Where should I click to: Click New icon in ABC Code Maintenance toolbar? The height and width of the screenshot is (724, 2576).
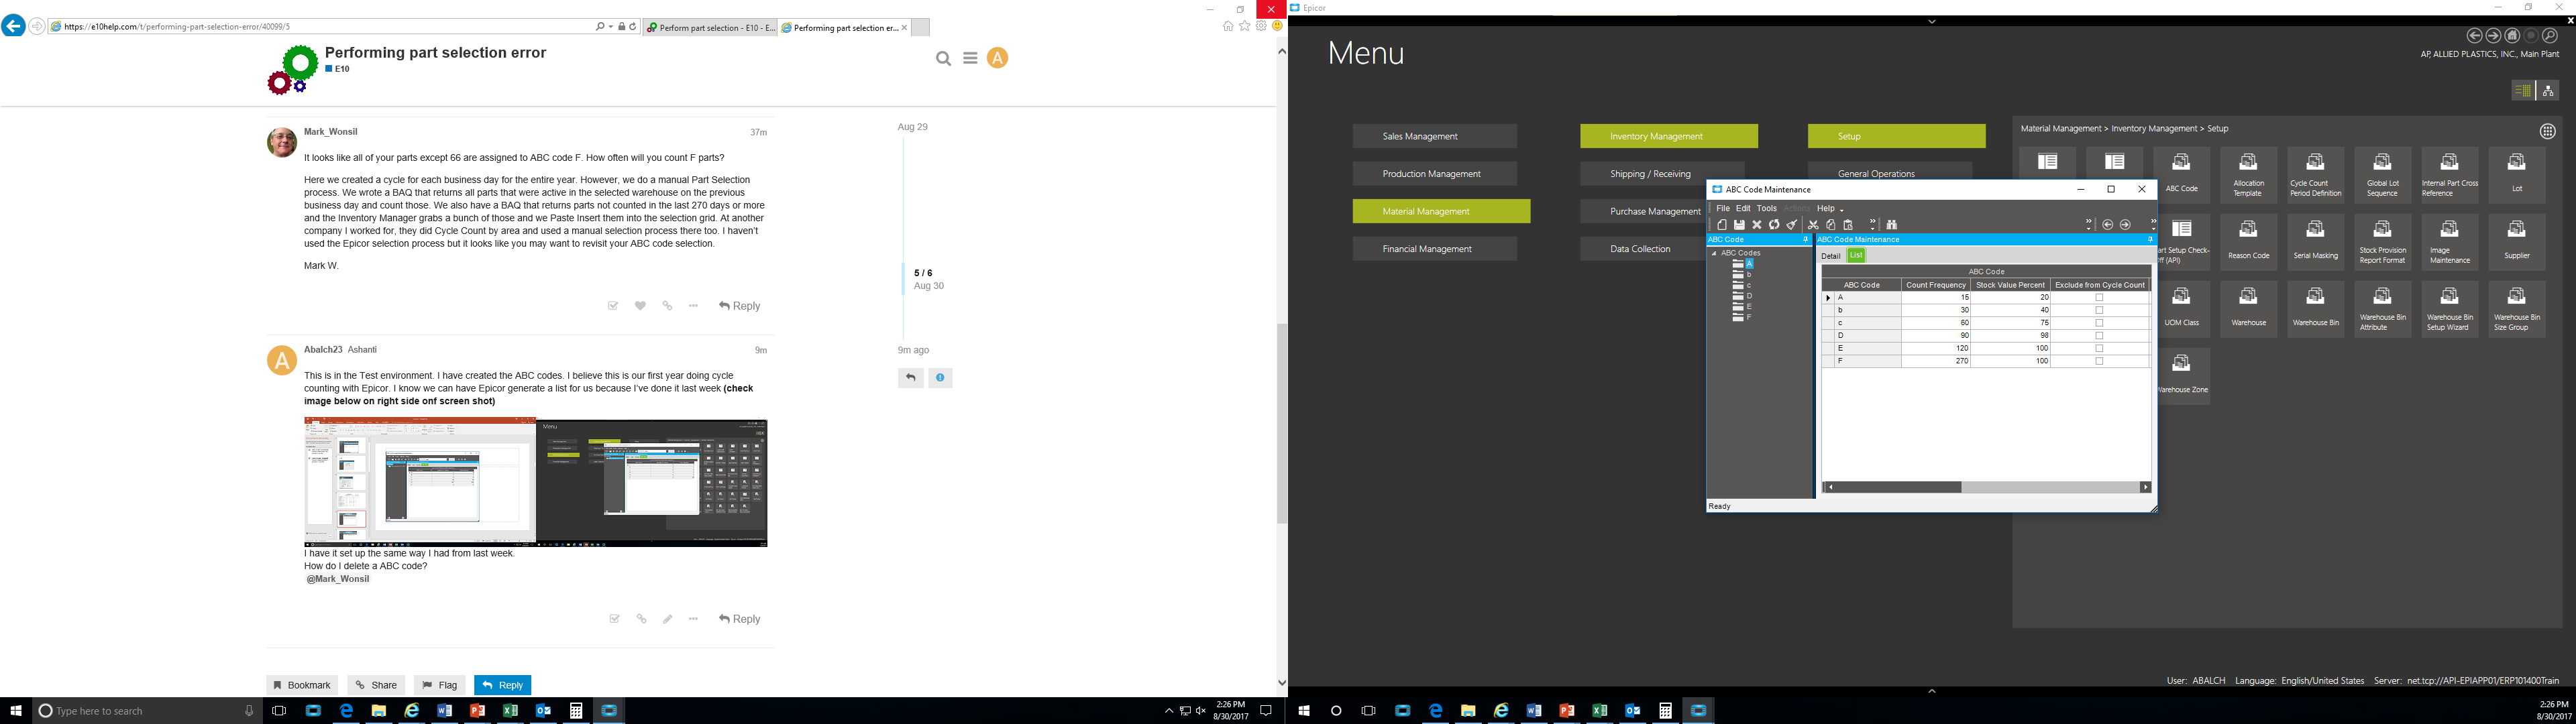[x=1721, y=225]
